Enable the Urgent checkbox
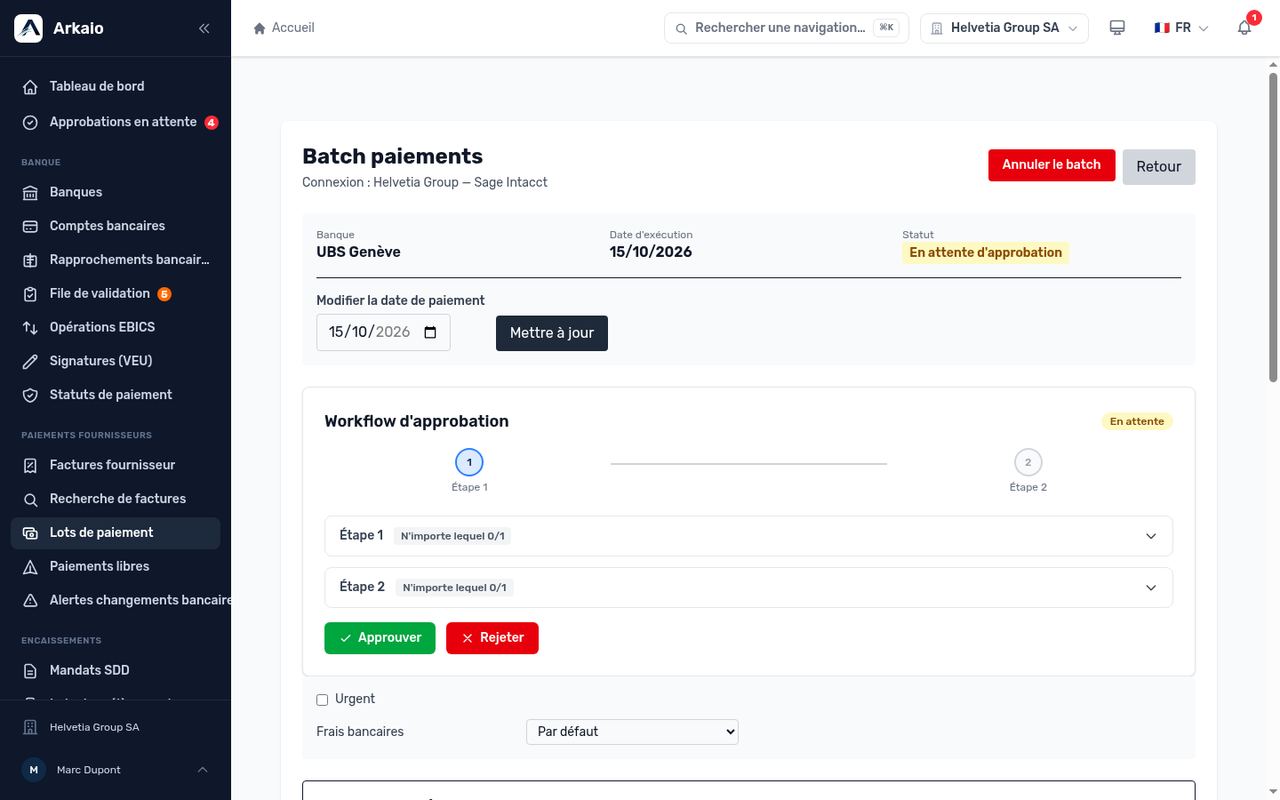Viewport: 1280px width, 800px height. pyautogui.click(x=322, y=700)
